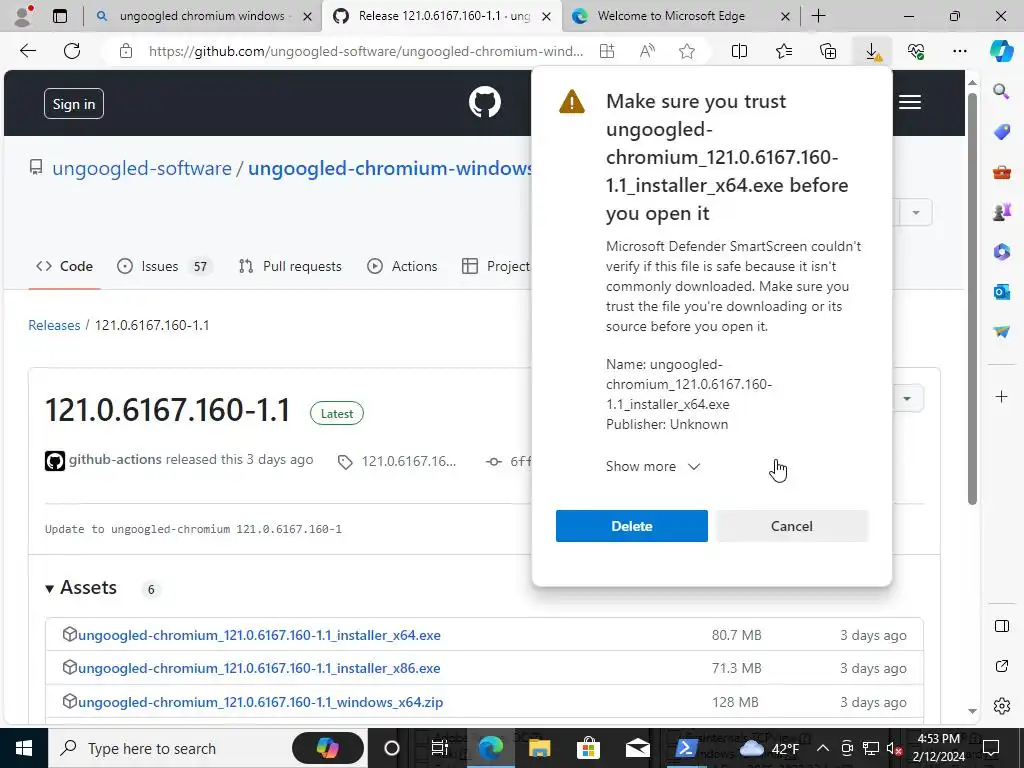Open Browser essentials heart icon
The width and height of the screenshot is (1024, 768).
tap(916, 51)
